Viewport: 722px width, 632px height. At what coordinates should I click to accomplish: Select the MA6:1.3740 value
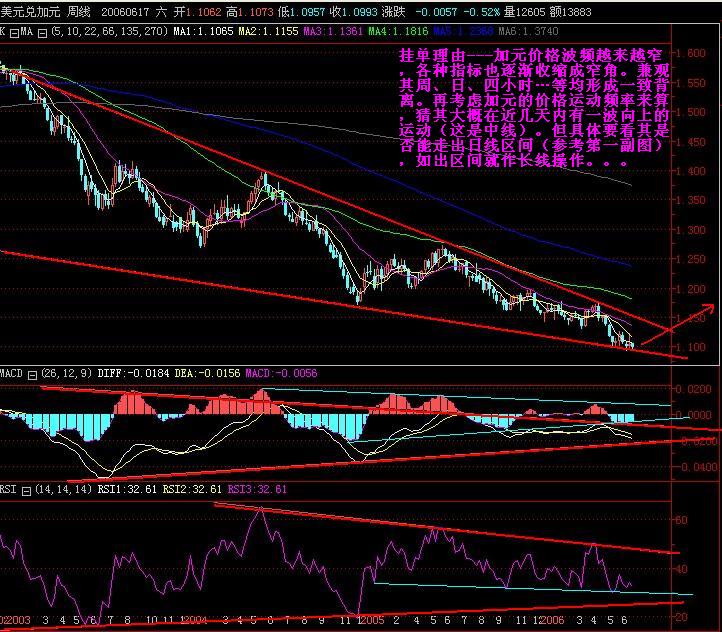pos(528,32)
